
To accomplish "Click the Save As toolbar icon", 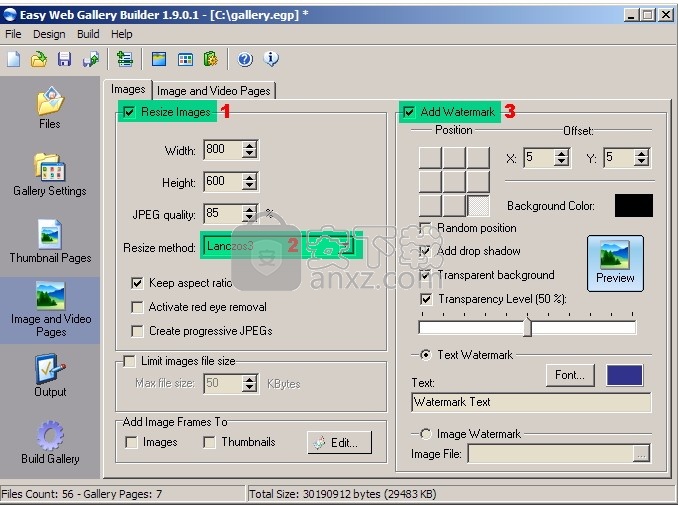I will click(91, 59).
